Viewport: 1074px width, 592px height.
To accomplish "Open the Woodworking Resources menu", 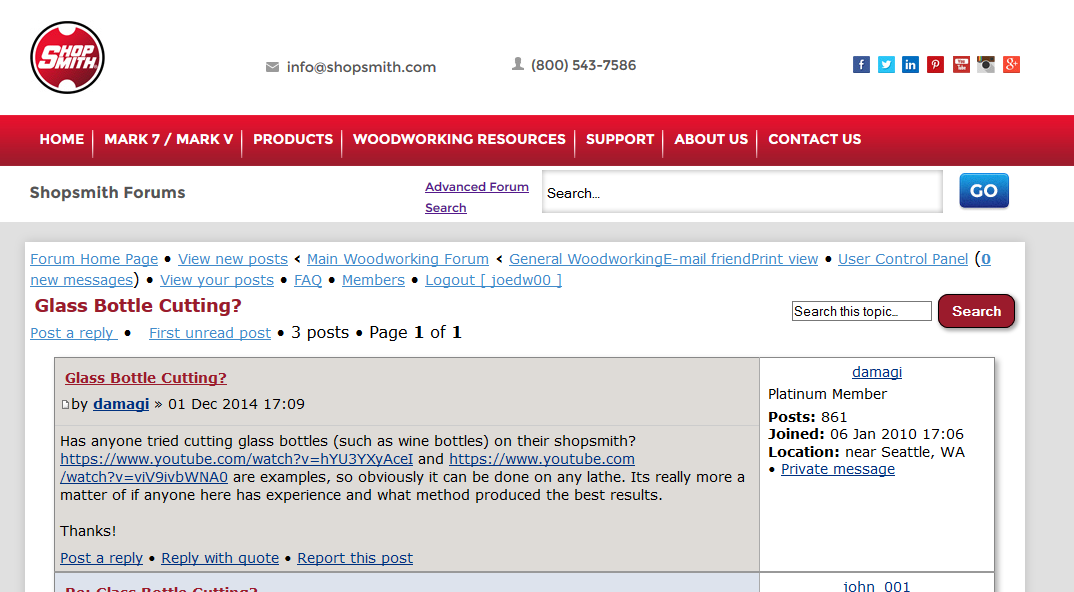I will [x=459, y=139].
